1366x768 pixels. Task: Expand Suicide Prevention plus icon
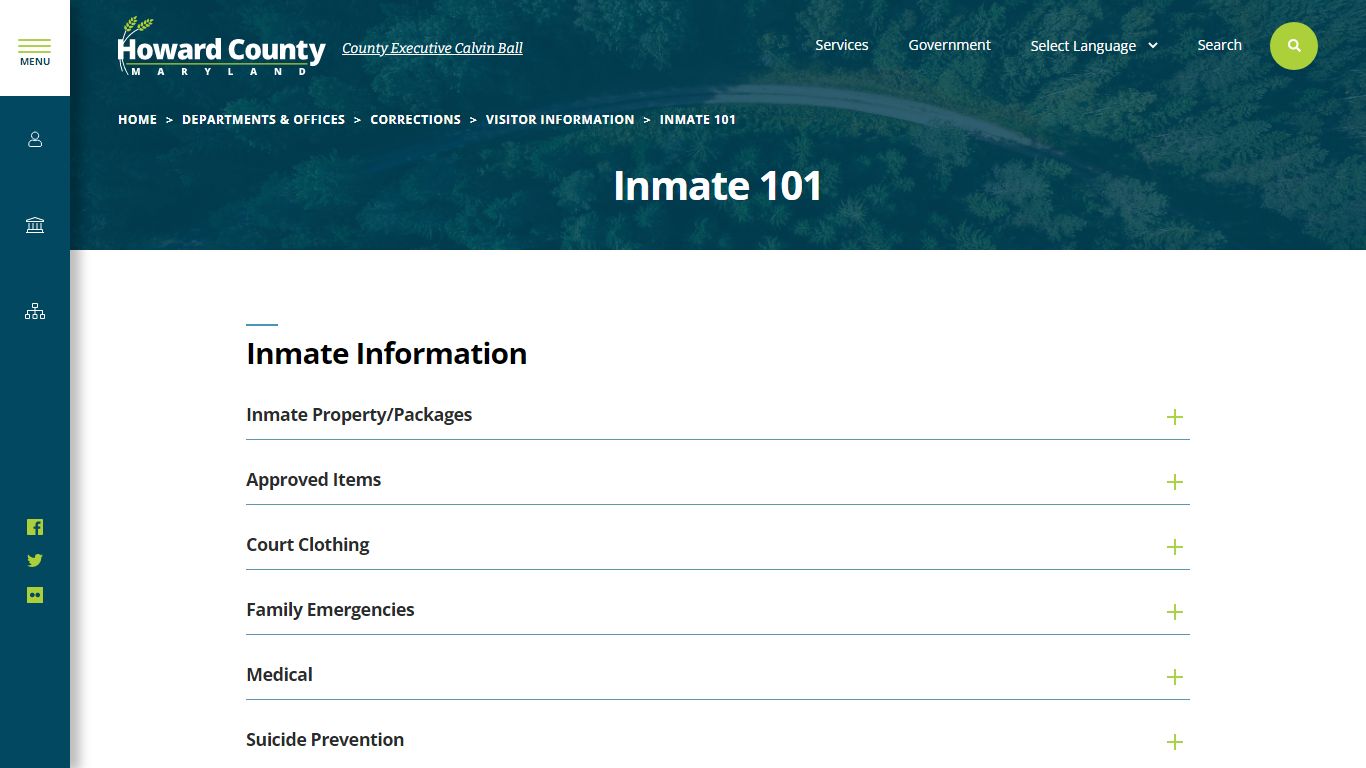1175,742
